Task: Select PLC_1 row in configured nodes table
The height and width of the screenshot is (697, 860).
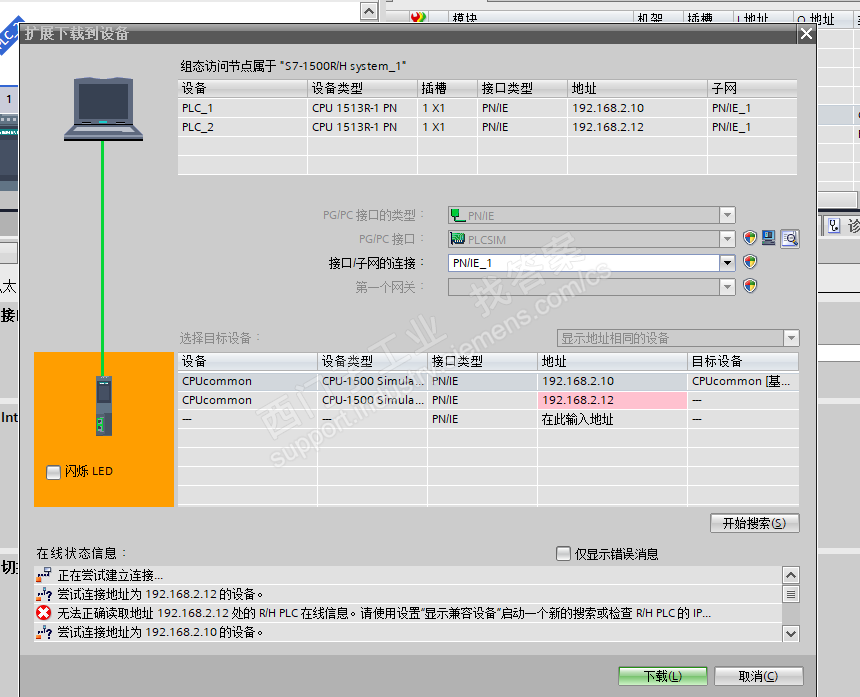Action: click(487, 108)
